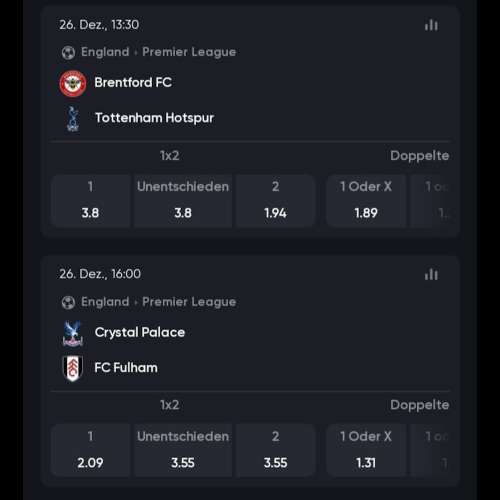Click the Crystal Palace eagle crest
This screenshot has width=500, height=500.
coord(73,333)
